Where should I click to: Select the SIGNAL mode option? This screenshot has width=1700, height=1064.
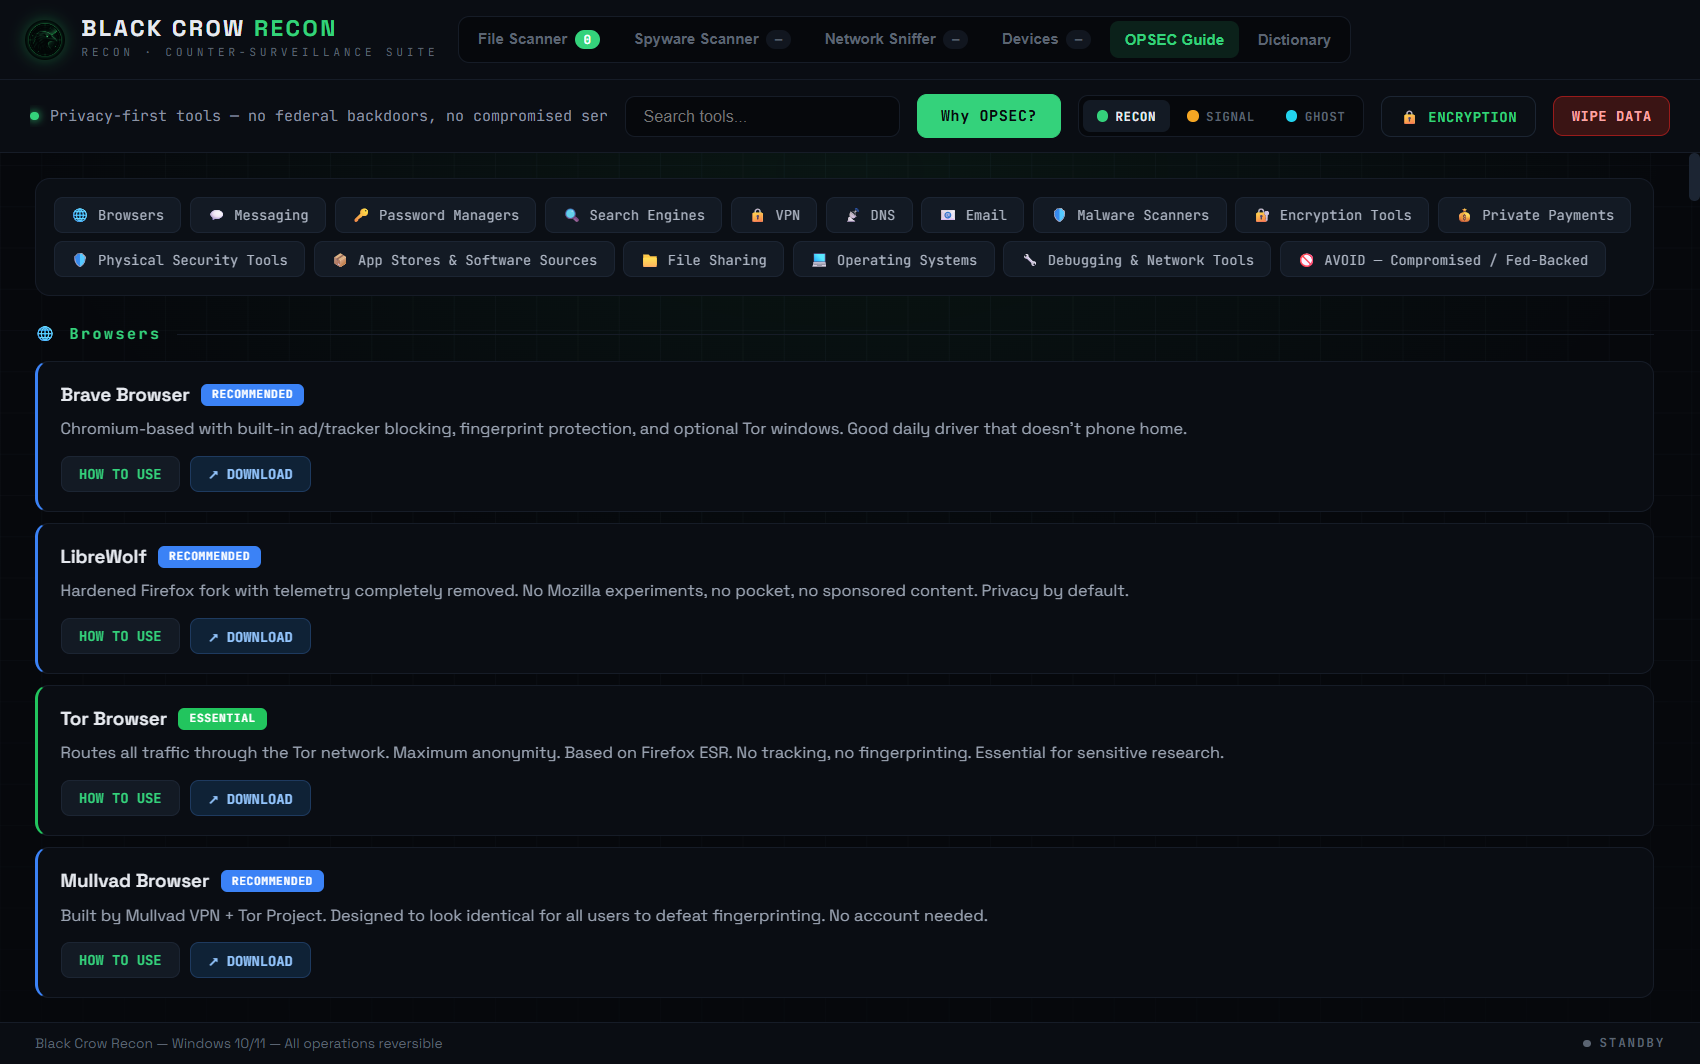pyautogui.click(x=1220, y=116)
